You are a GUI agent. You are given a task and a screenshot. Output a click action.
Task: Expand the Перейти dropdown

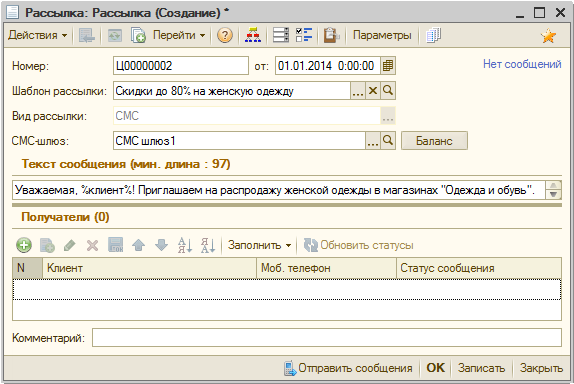(179, 36)
